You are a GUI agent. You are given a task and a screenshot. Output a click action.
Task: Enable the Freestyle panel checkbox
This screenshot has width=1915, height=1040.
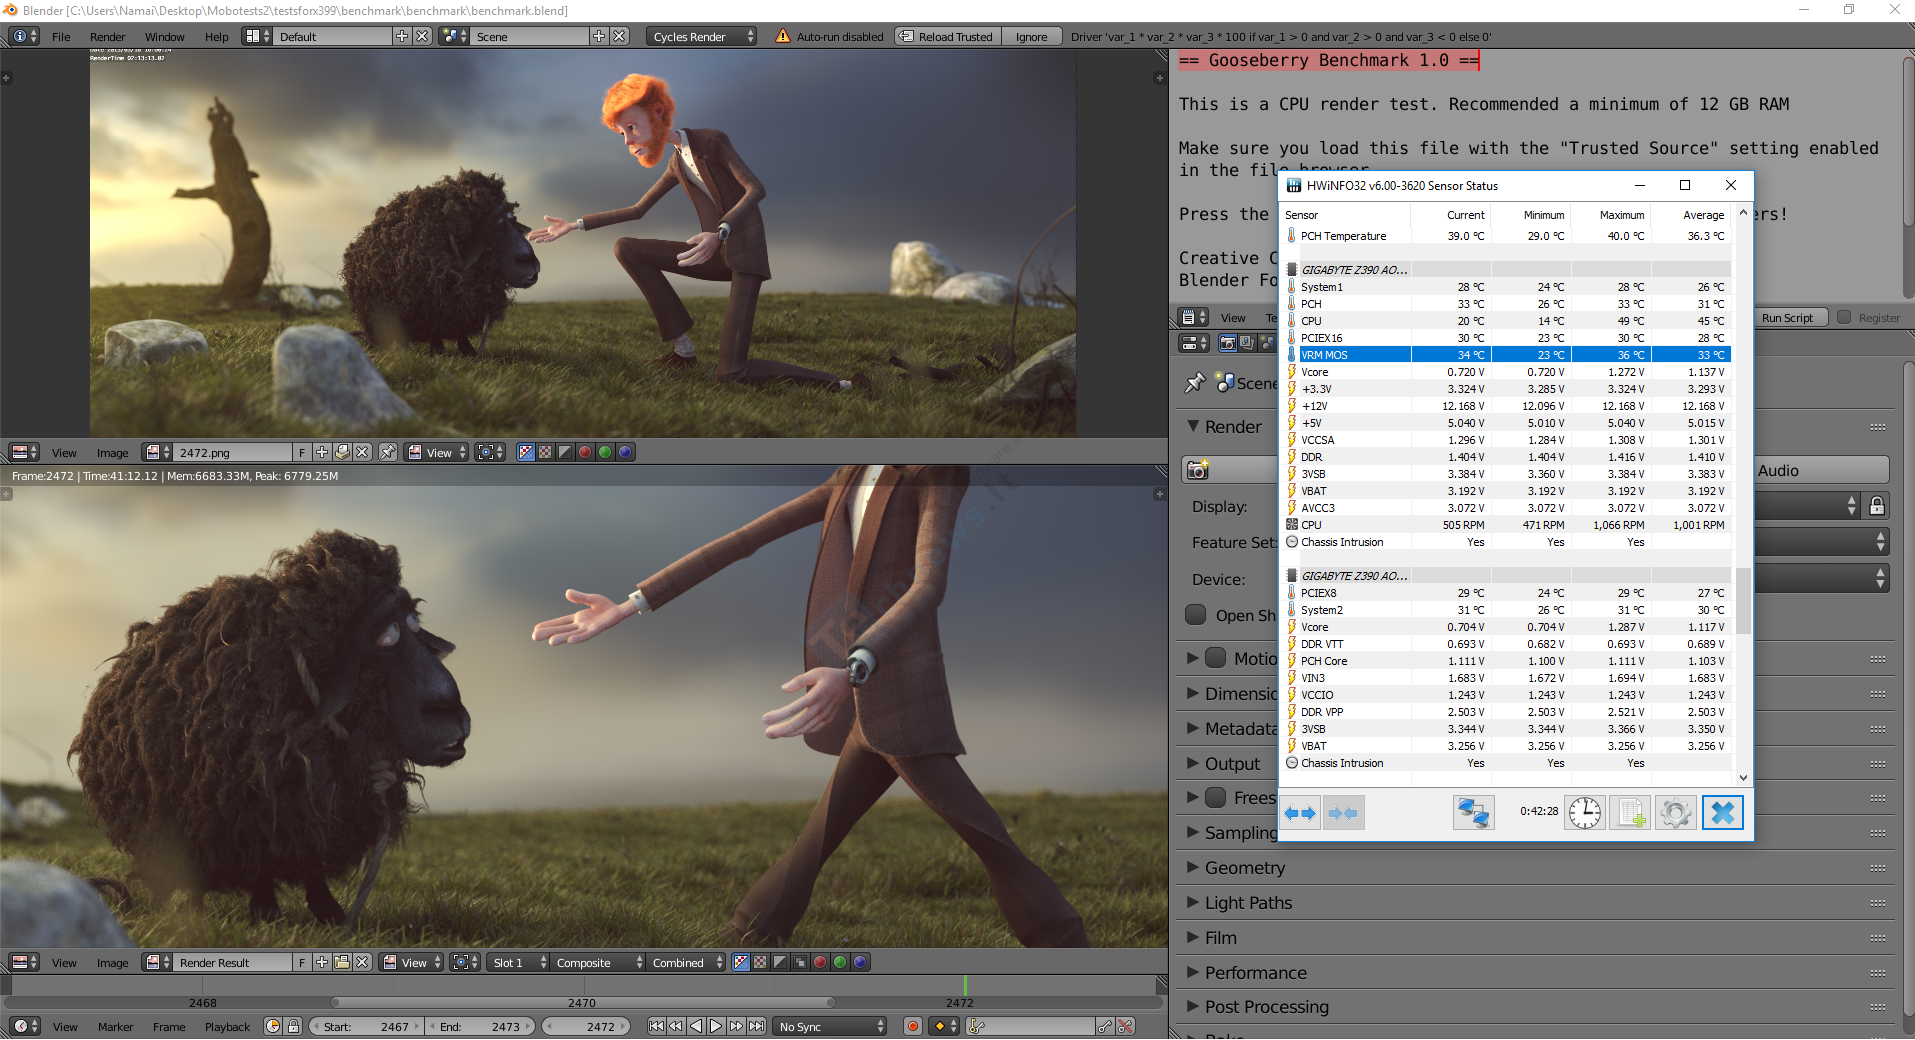point(1215,797)
